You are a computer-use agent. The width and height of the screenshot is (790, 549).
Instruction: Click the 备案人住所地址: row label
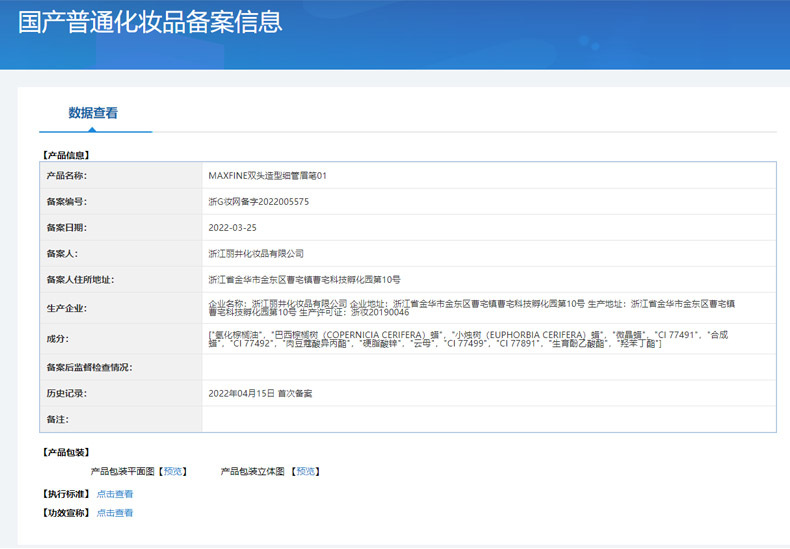click(80, 280)
